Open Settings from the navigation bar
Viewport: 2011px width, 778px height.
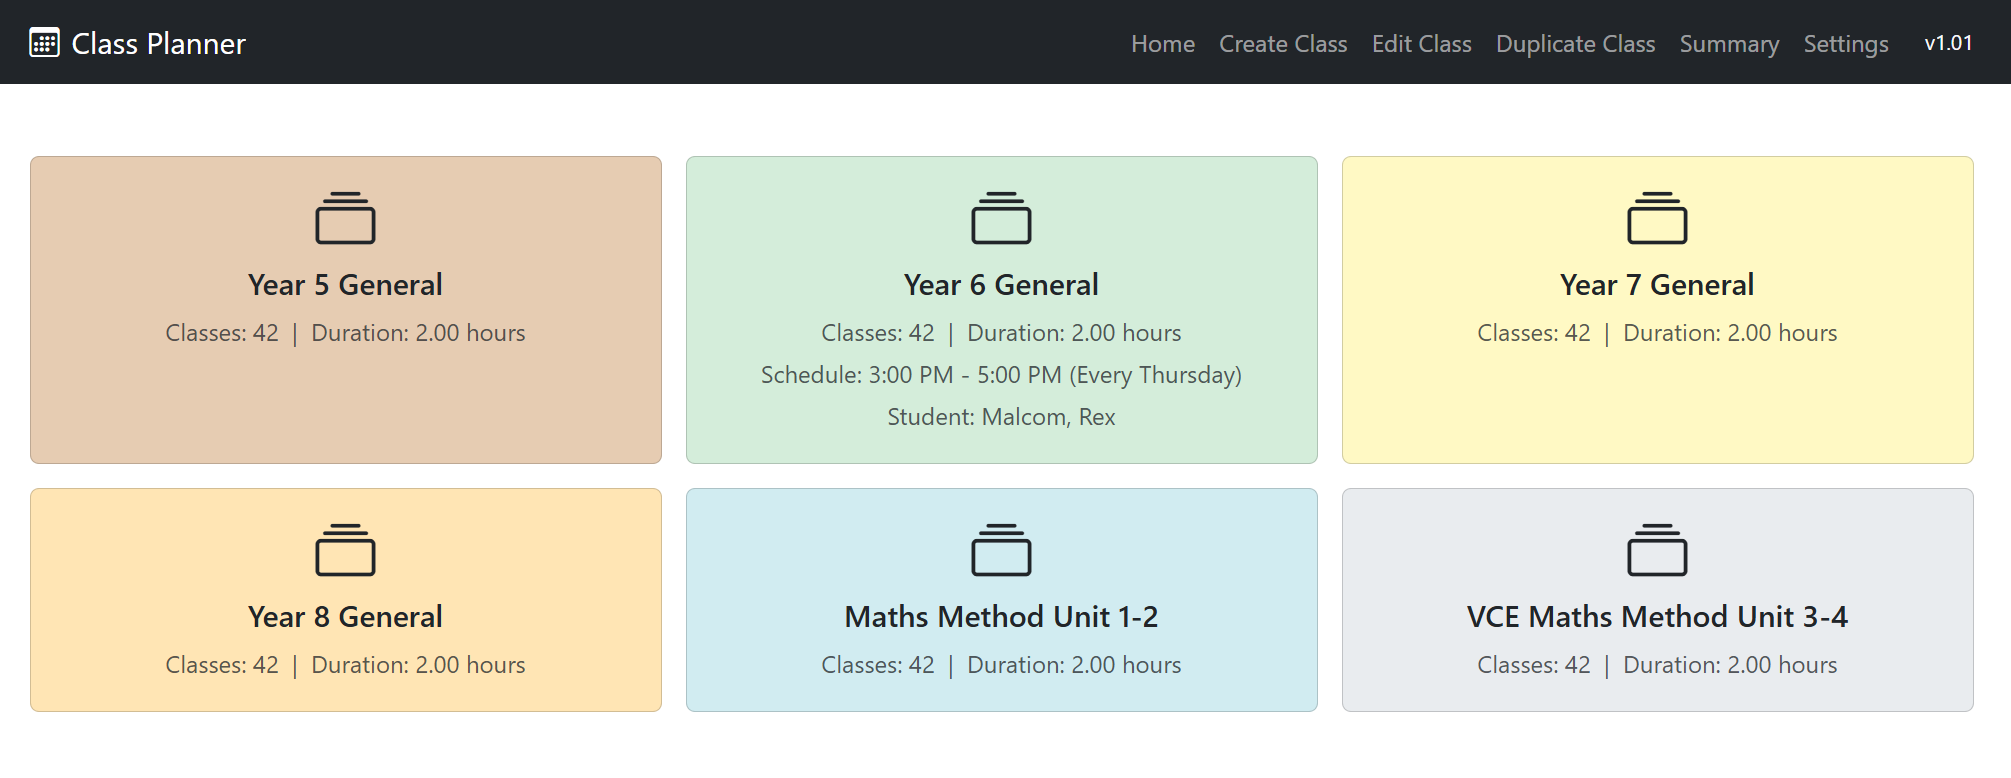1845,44
